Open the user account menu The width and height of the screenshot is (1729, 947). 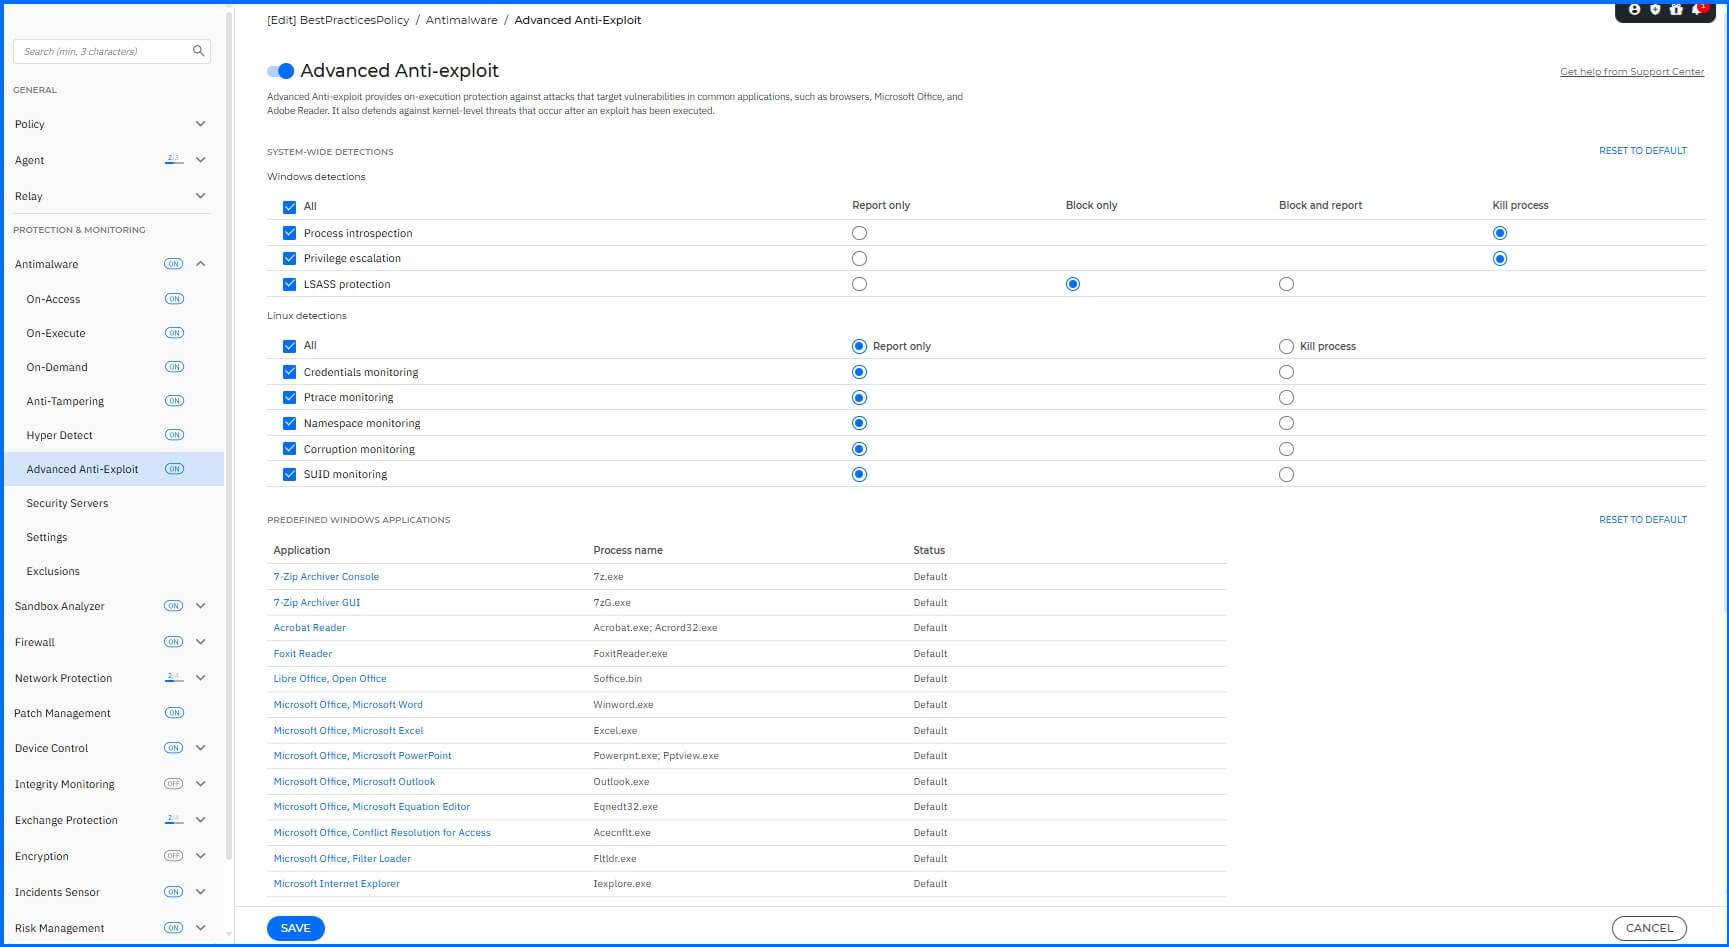point(1634,9)
